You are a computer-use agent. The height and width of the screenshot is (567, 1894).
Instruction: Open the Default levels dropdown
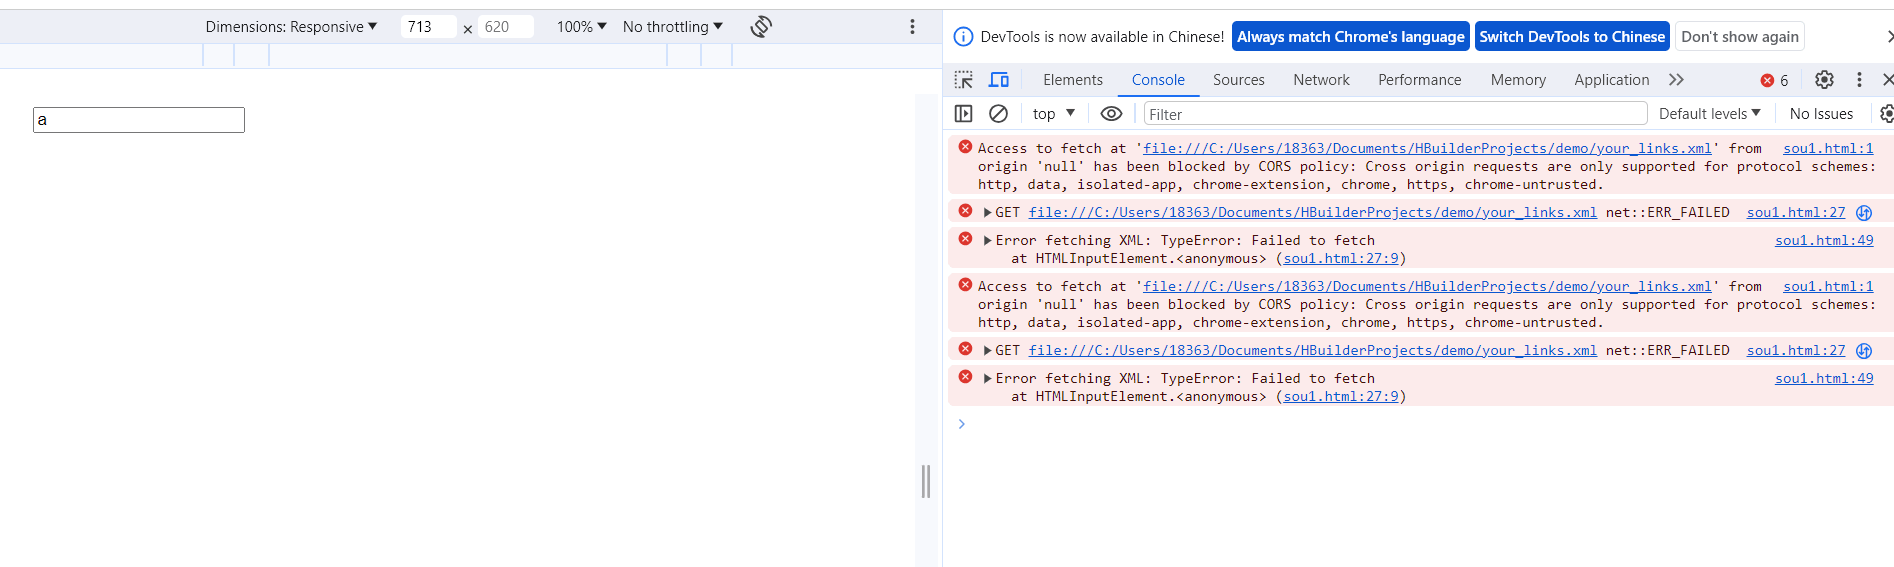[1709, 114]
